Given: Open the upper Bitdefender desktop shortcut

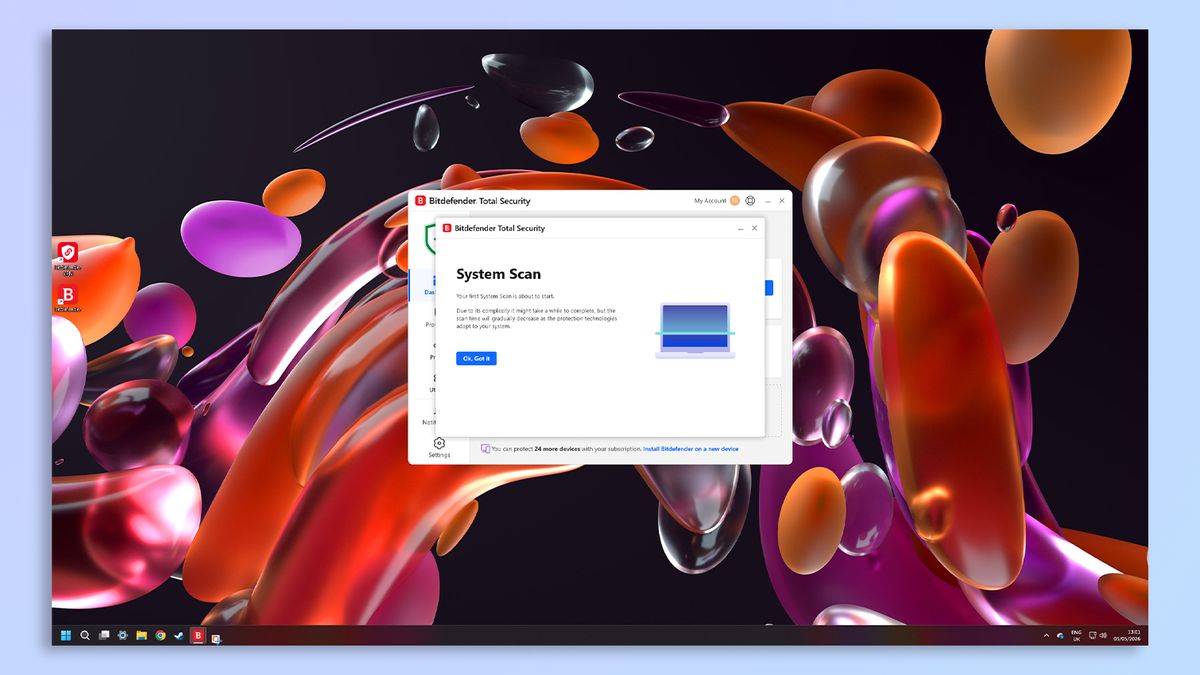Looking at the screenshot, I should pyautogui.click(x=68, y=256).
